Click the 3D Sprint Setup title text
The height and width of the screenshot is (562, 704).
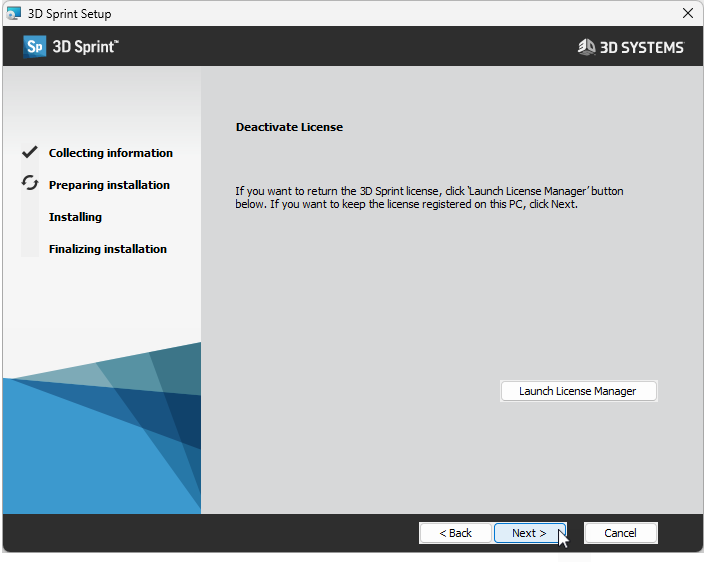pos(70,14)
